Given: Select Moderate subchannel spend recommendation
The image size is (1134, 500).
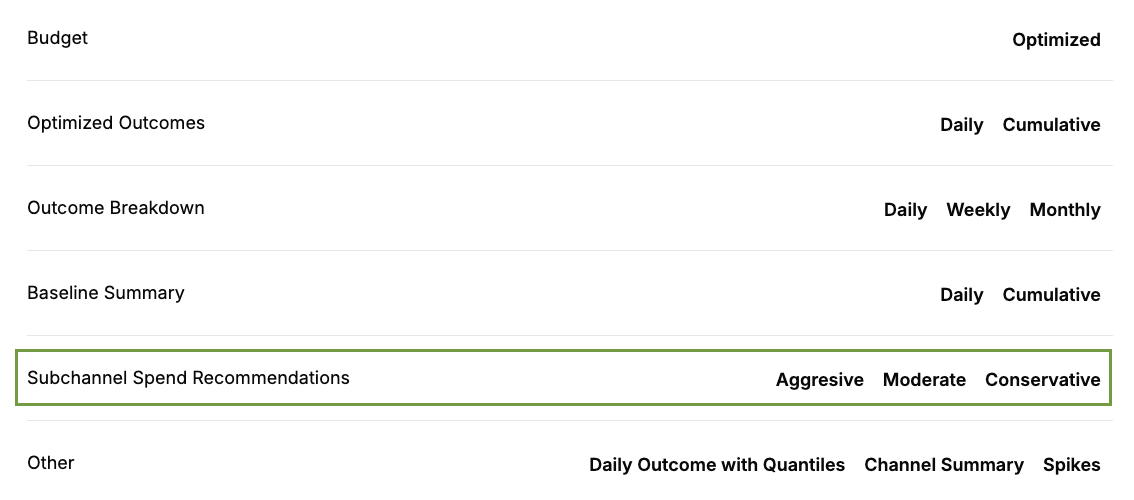Looking at the screenshot, I should click(924, 380).
